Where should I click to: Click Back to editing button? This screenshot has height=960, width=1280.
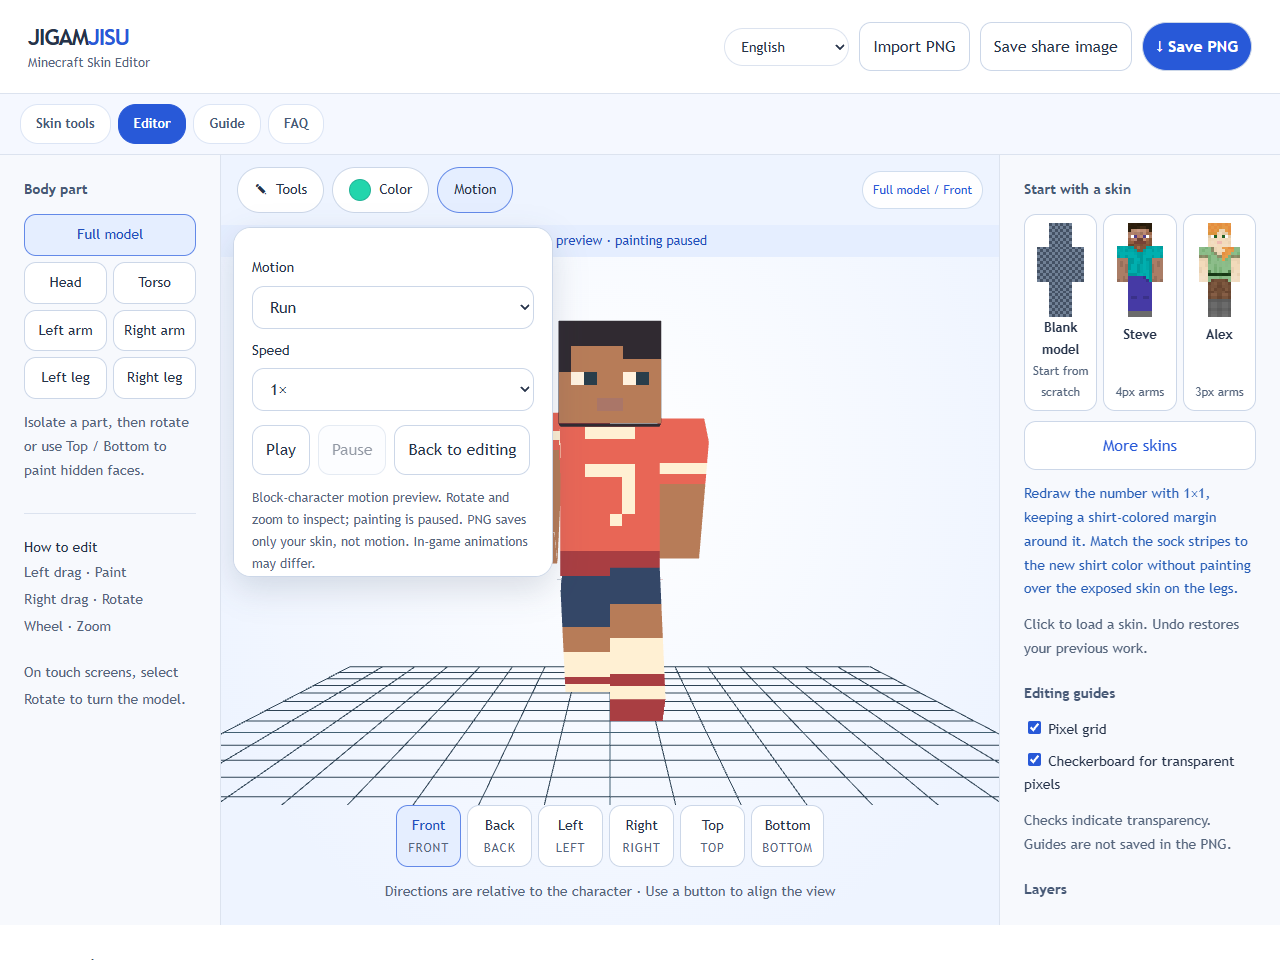(462, 450)
